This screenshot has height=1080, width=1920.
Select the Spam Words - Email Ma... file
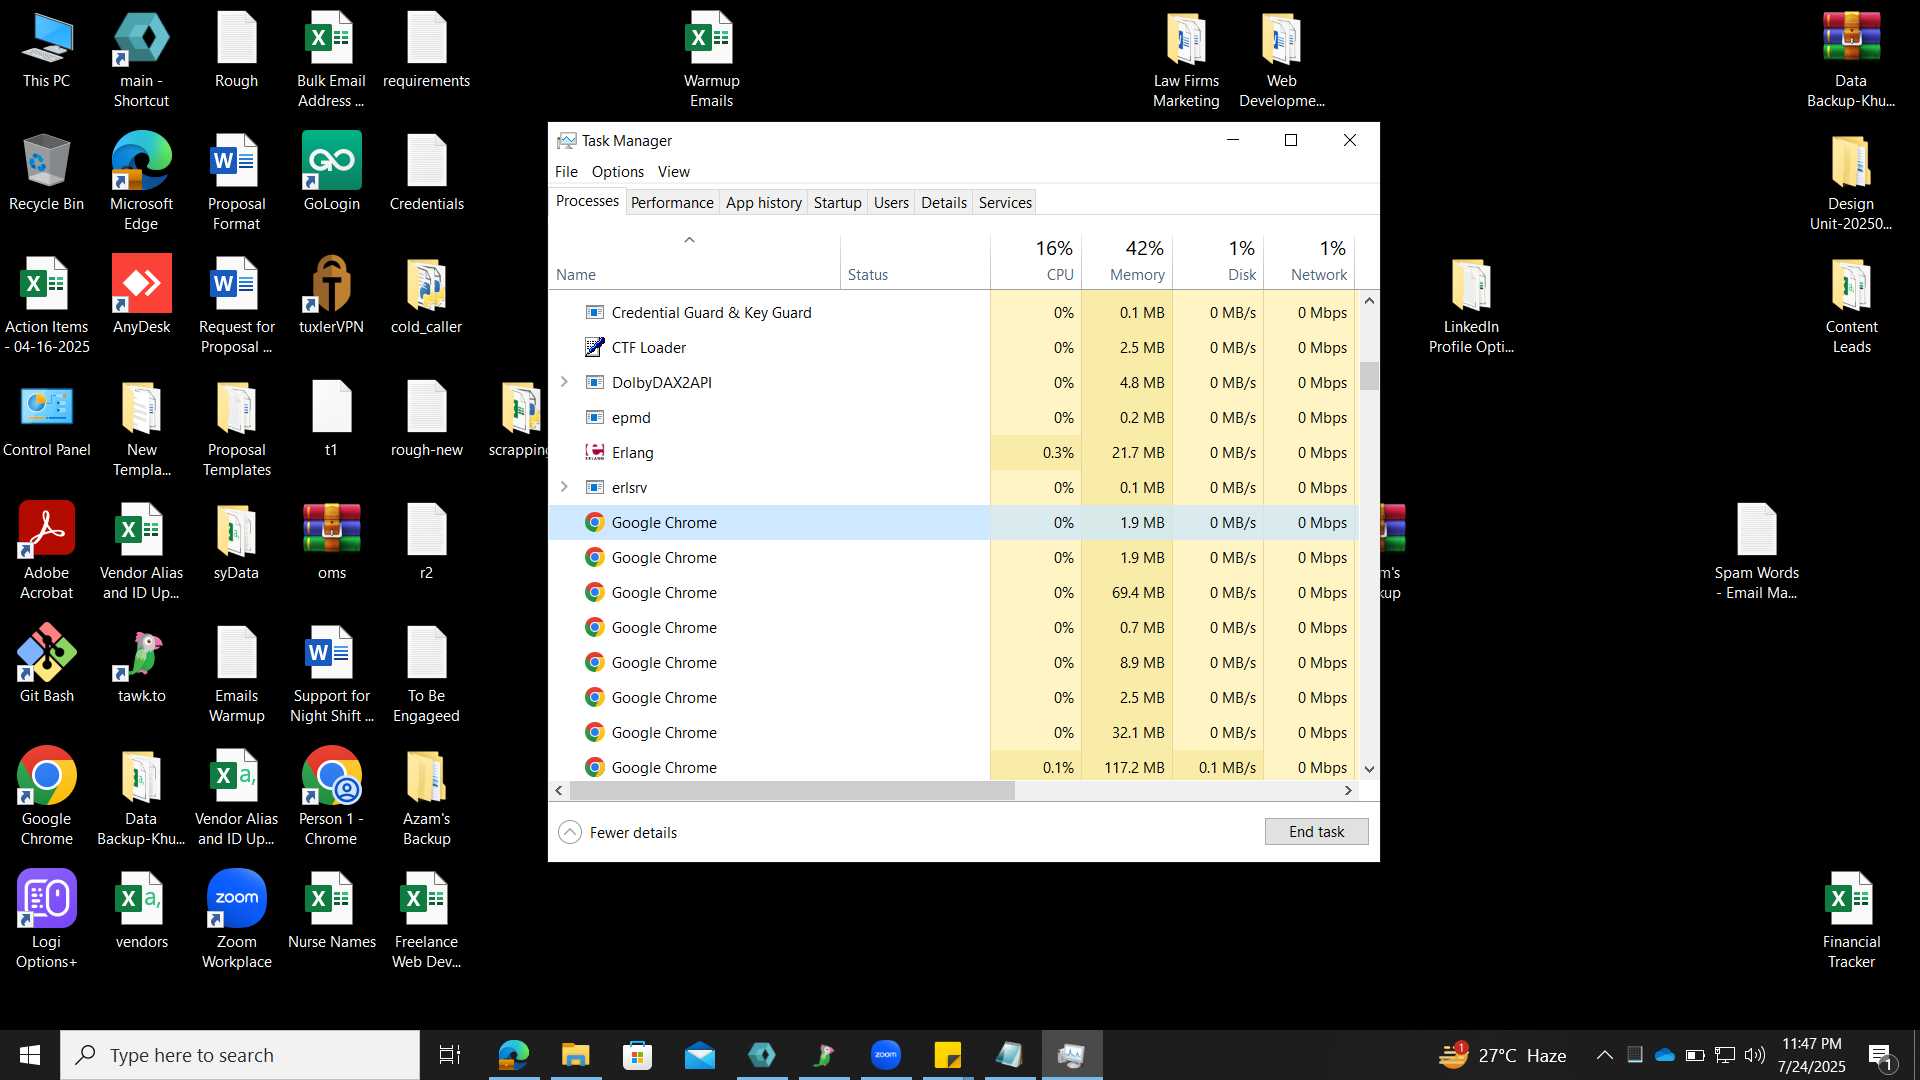click(x=1756, y=551)
